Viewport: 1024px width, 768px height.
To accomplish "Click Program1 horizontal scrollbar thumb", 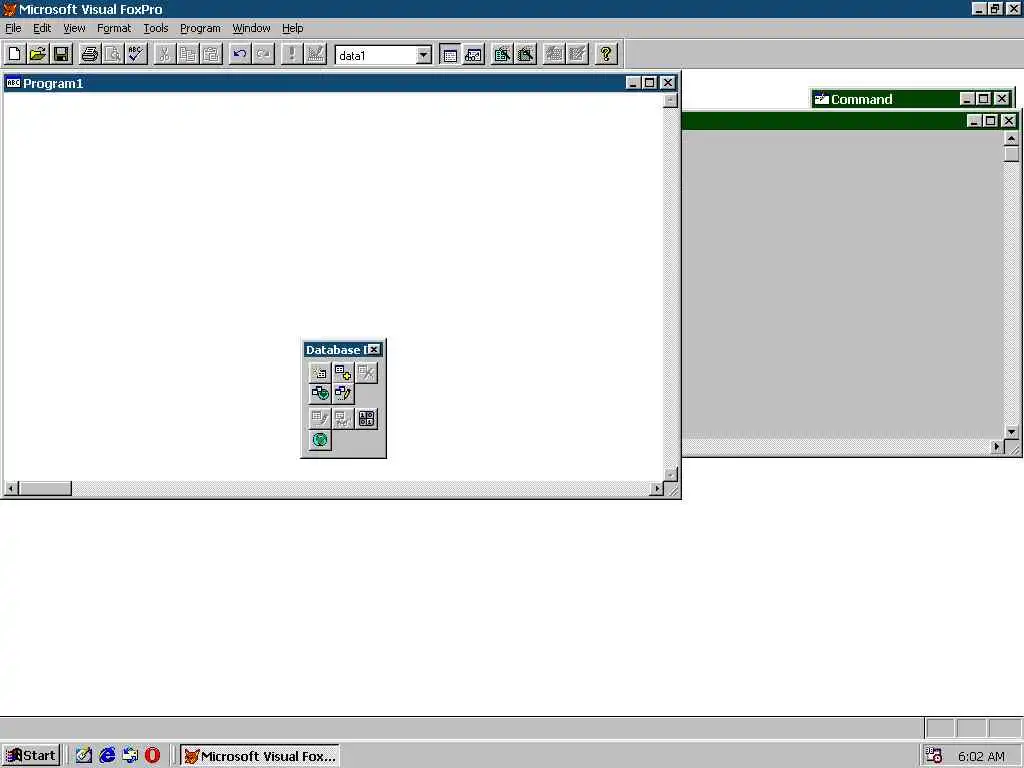I will (x=45, y=488).
